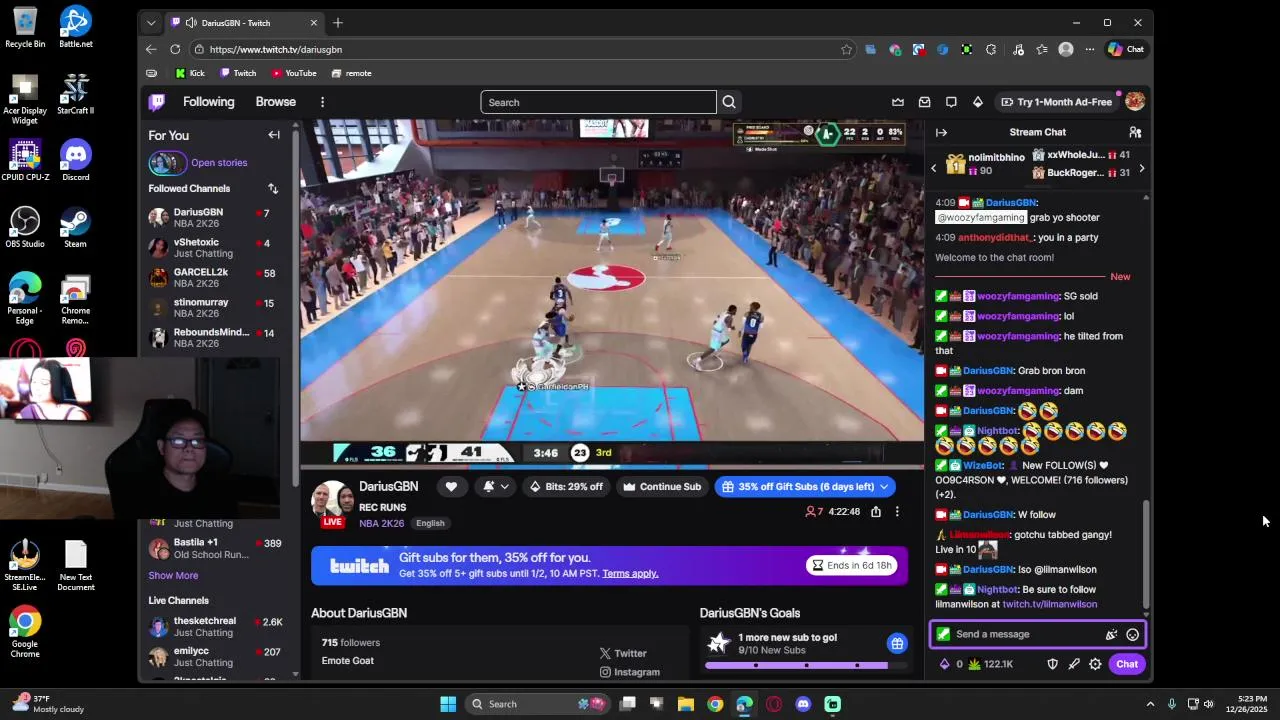Show next gift leaderboard entry arrow
The width and height of the screenshot is (1280, 720).
(x=1141, y=169)
